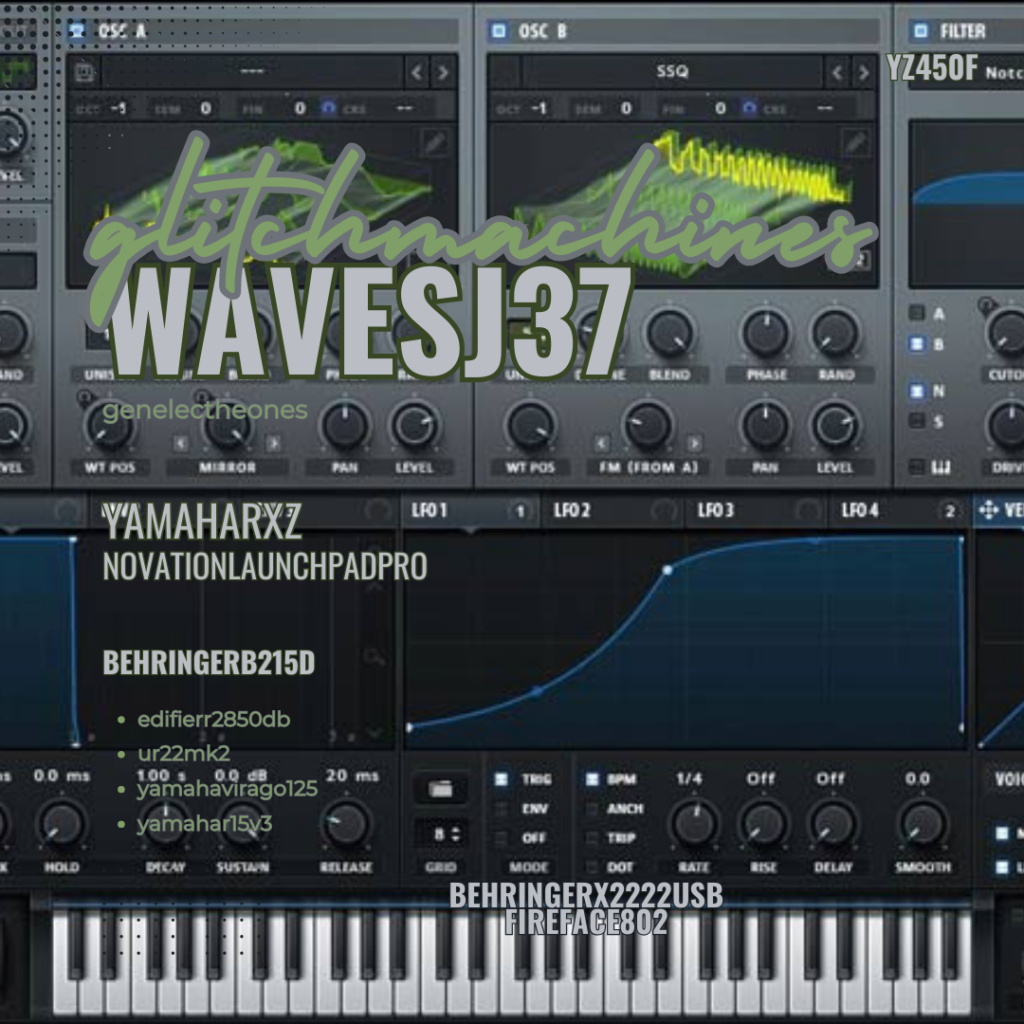Enable the DOT checkbox

click(592, 867)
